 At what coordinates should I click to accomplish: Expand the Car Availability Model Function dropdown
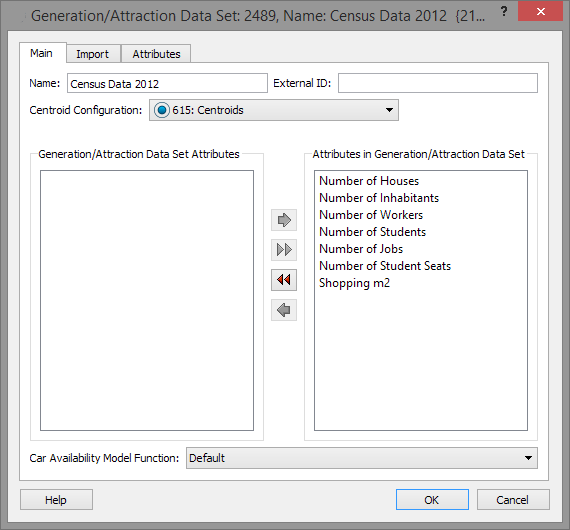click(x=362, y=458)
